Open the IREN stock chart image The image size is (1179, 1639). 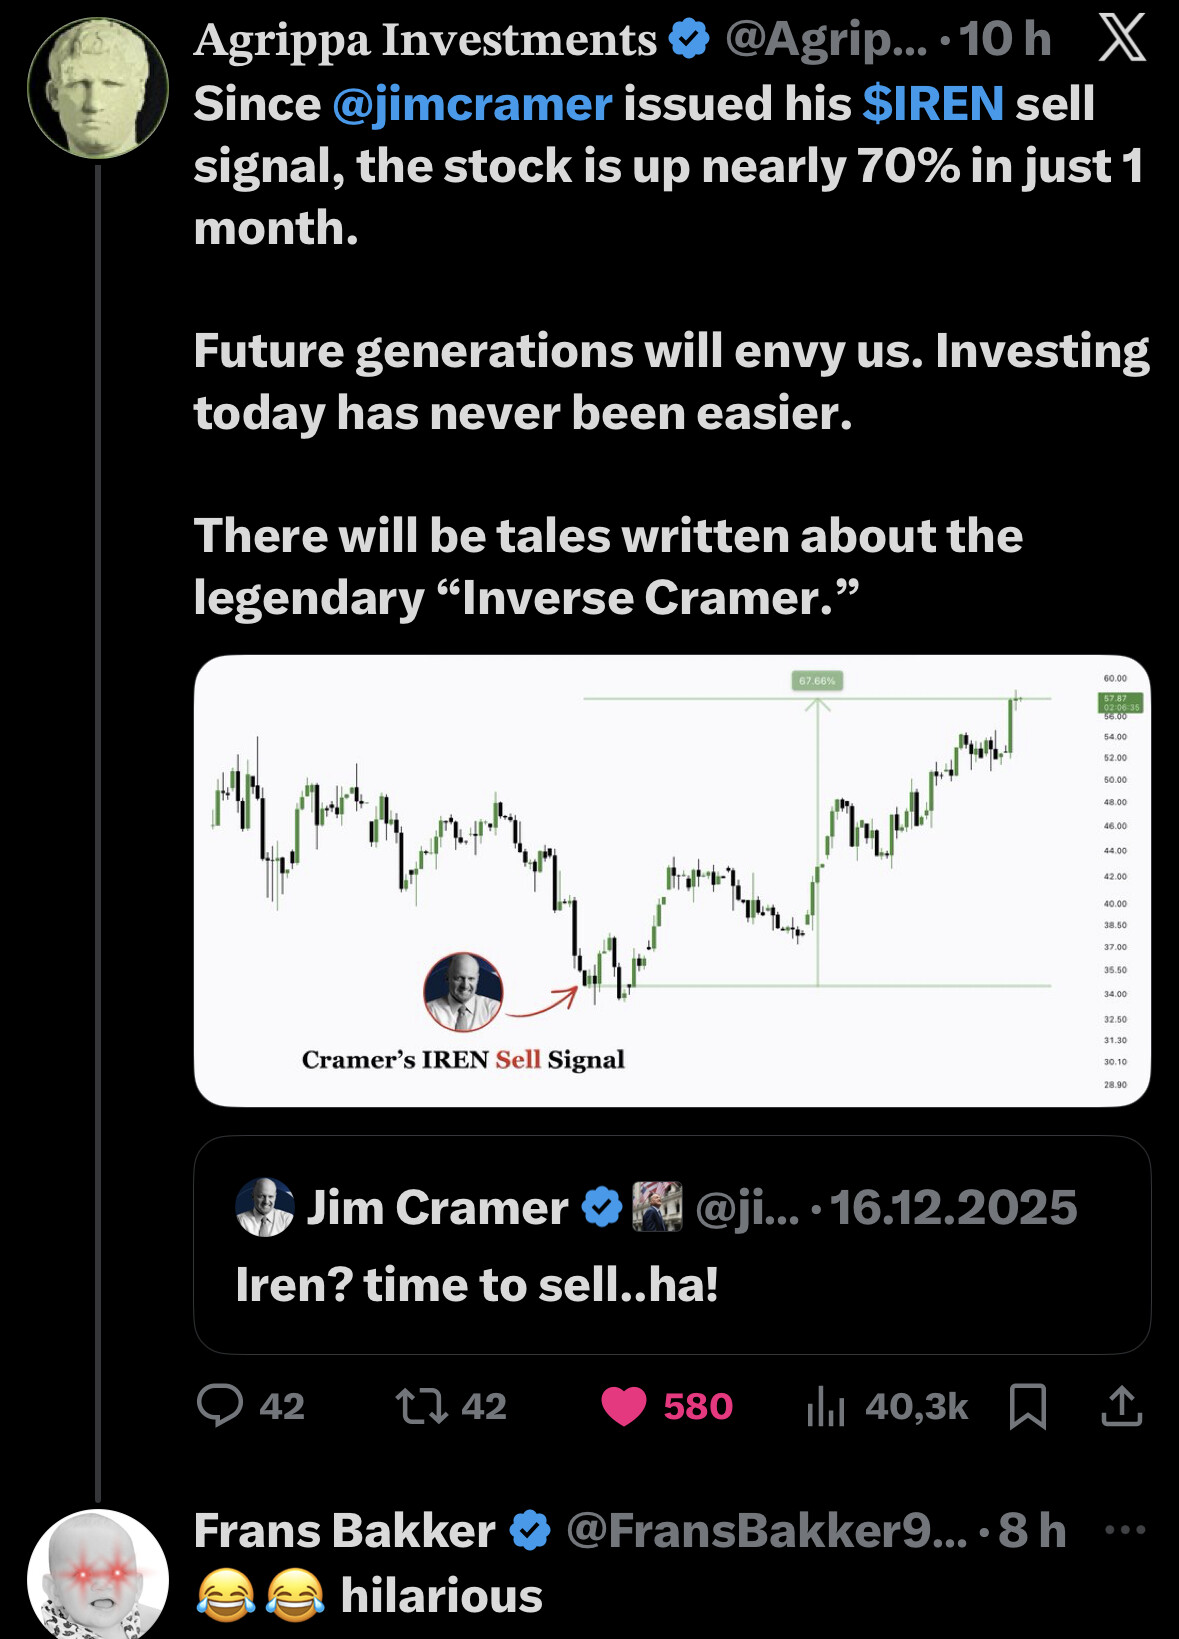coord(672,880)
